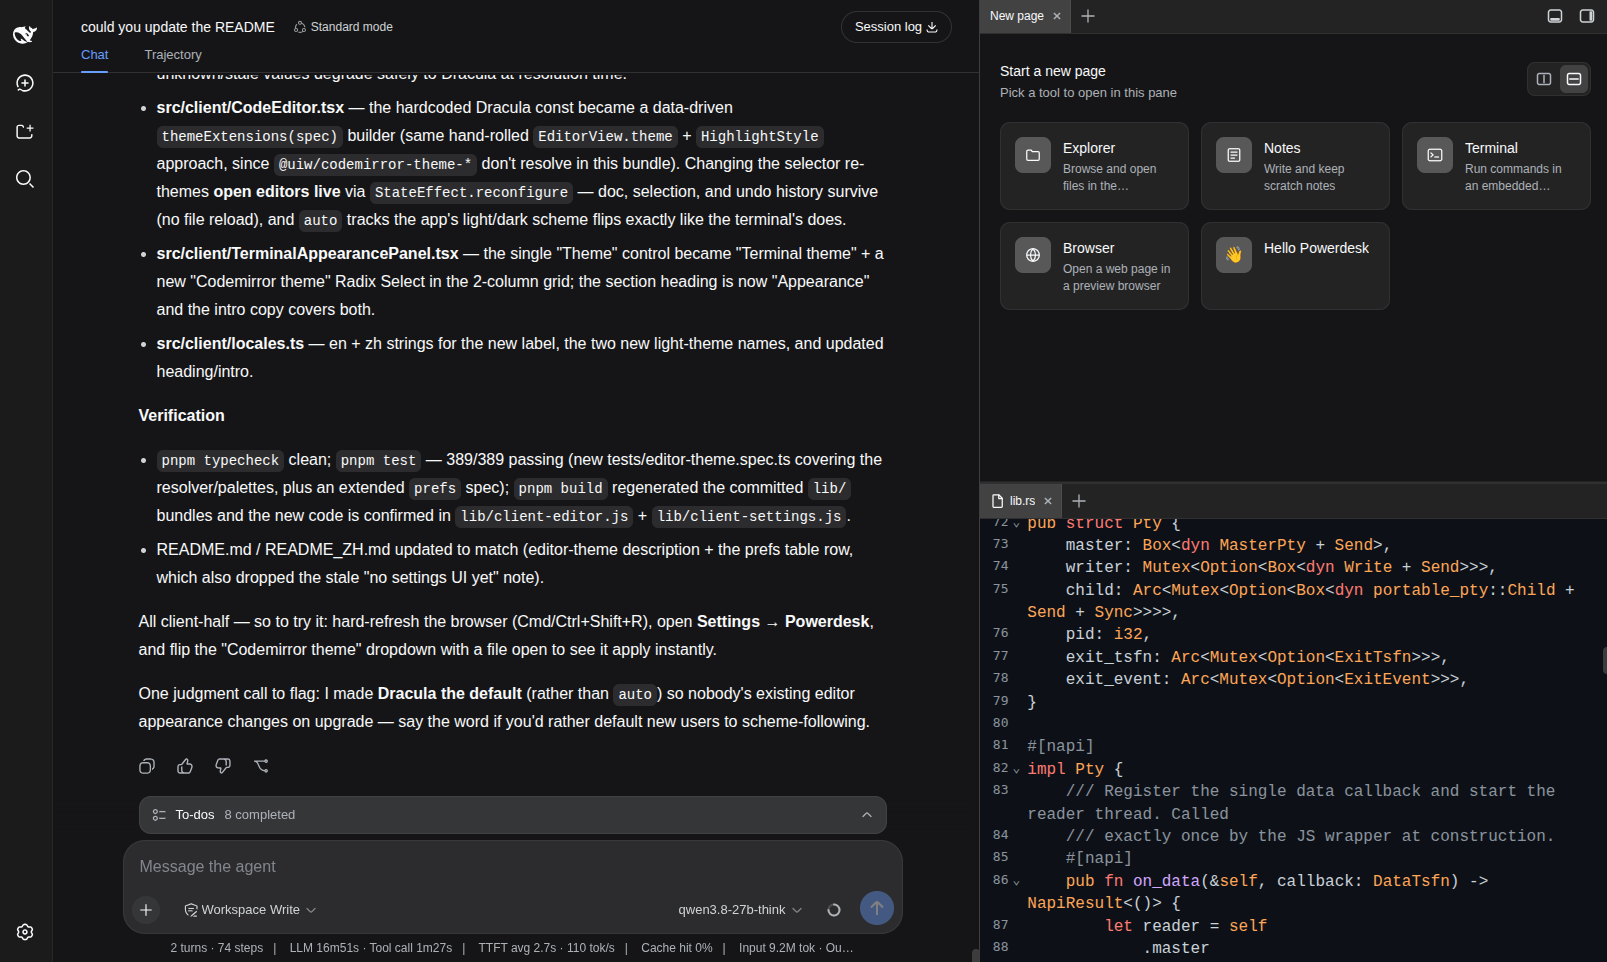Image resolution: width=1607 pixels, height=962 pixels.
Task: Add a new tab in the top pane
Action: [x=1088, y=16]
